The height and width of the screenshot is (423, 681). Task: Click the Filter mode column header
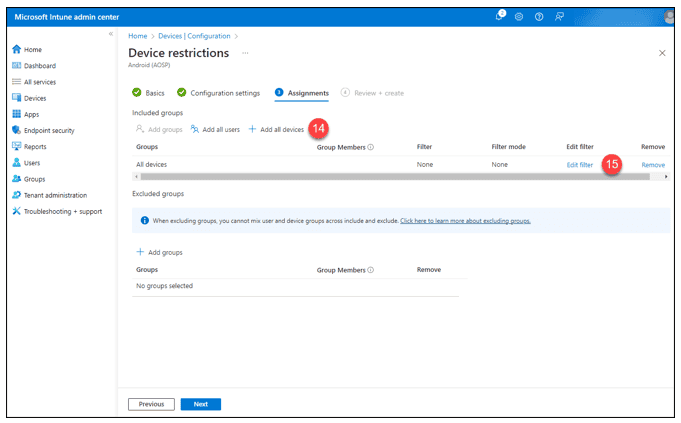click(x=509, y=147)
